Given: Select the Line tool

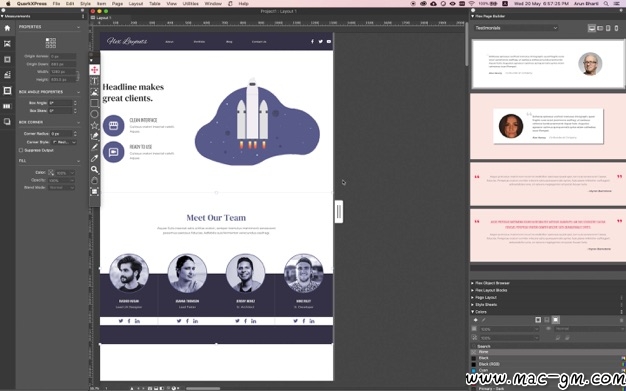Looking at the screenshot, I should pyautogui.click(x=94, y=147).
